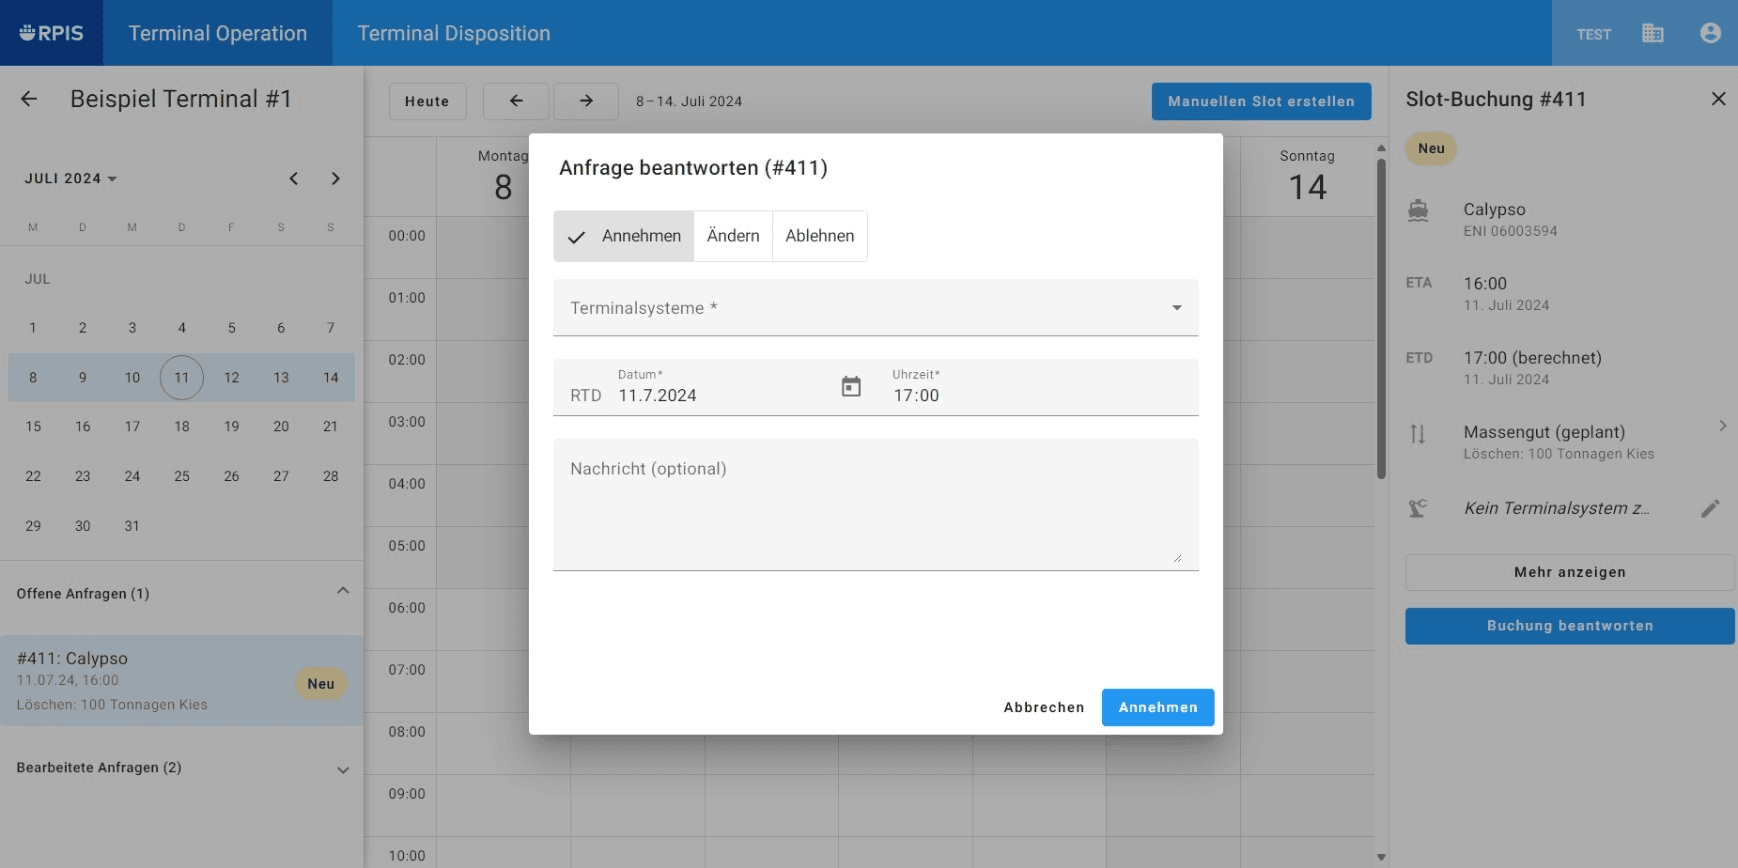Viewport: 1738px width, 868px height.
Task: Expand the Bearbeitete Anfragen section
Action: [x=343, y=769]
